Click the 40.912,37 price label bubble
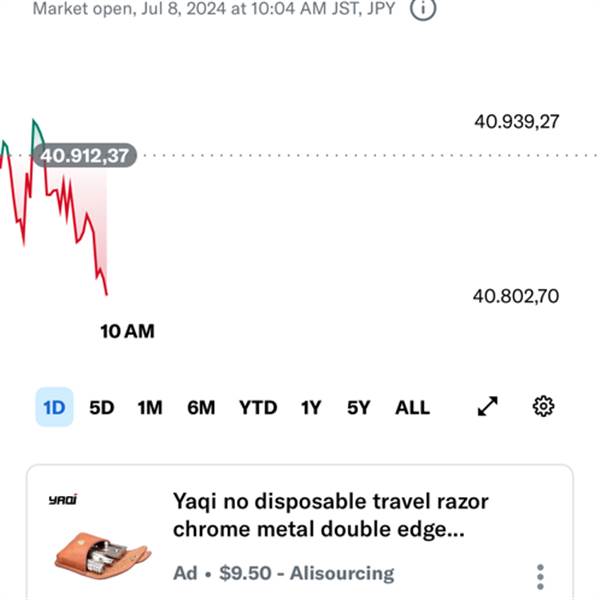600x600 pixels. point(85,156)
